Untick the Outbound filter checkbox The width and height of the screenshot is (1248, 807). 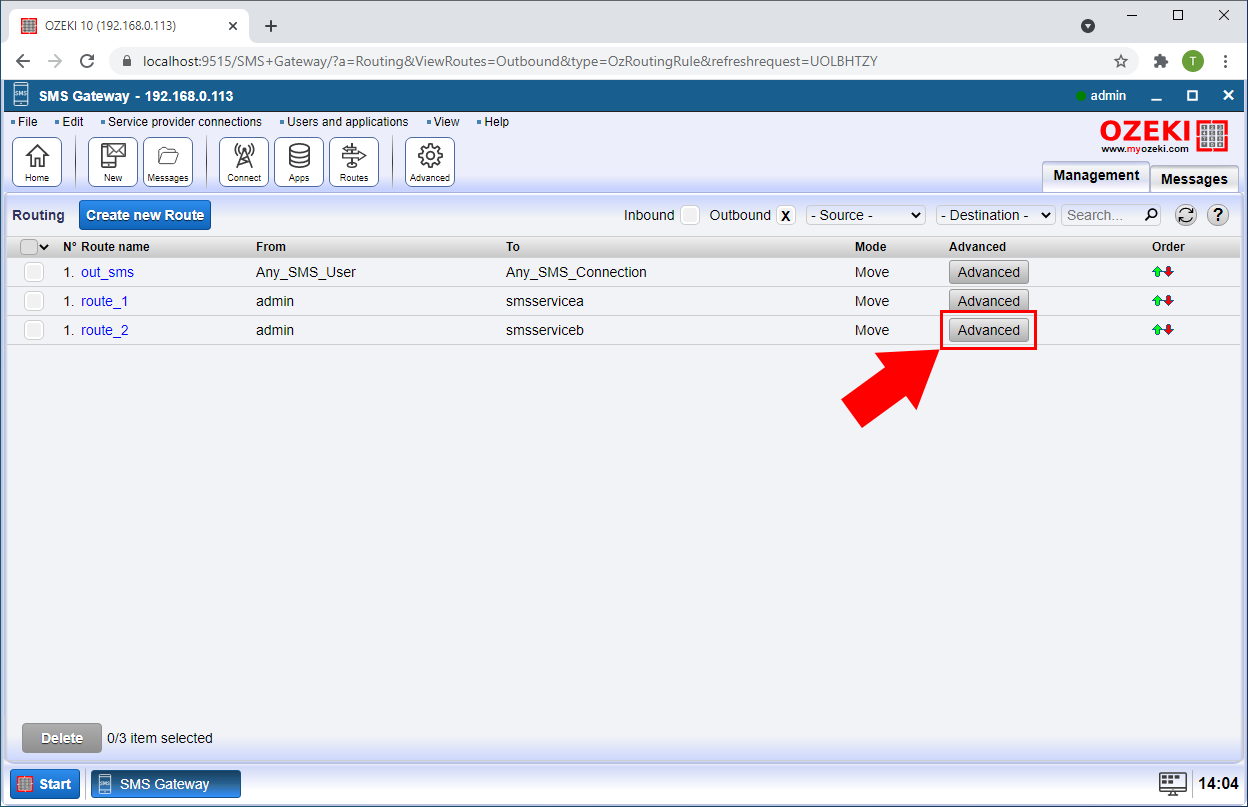[x=786, y=215]
